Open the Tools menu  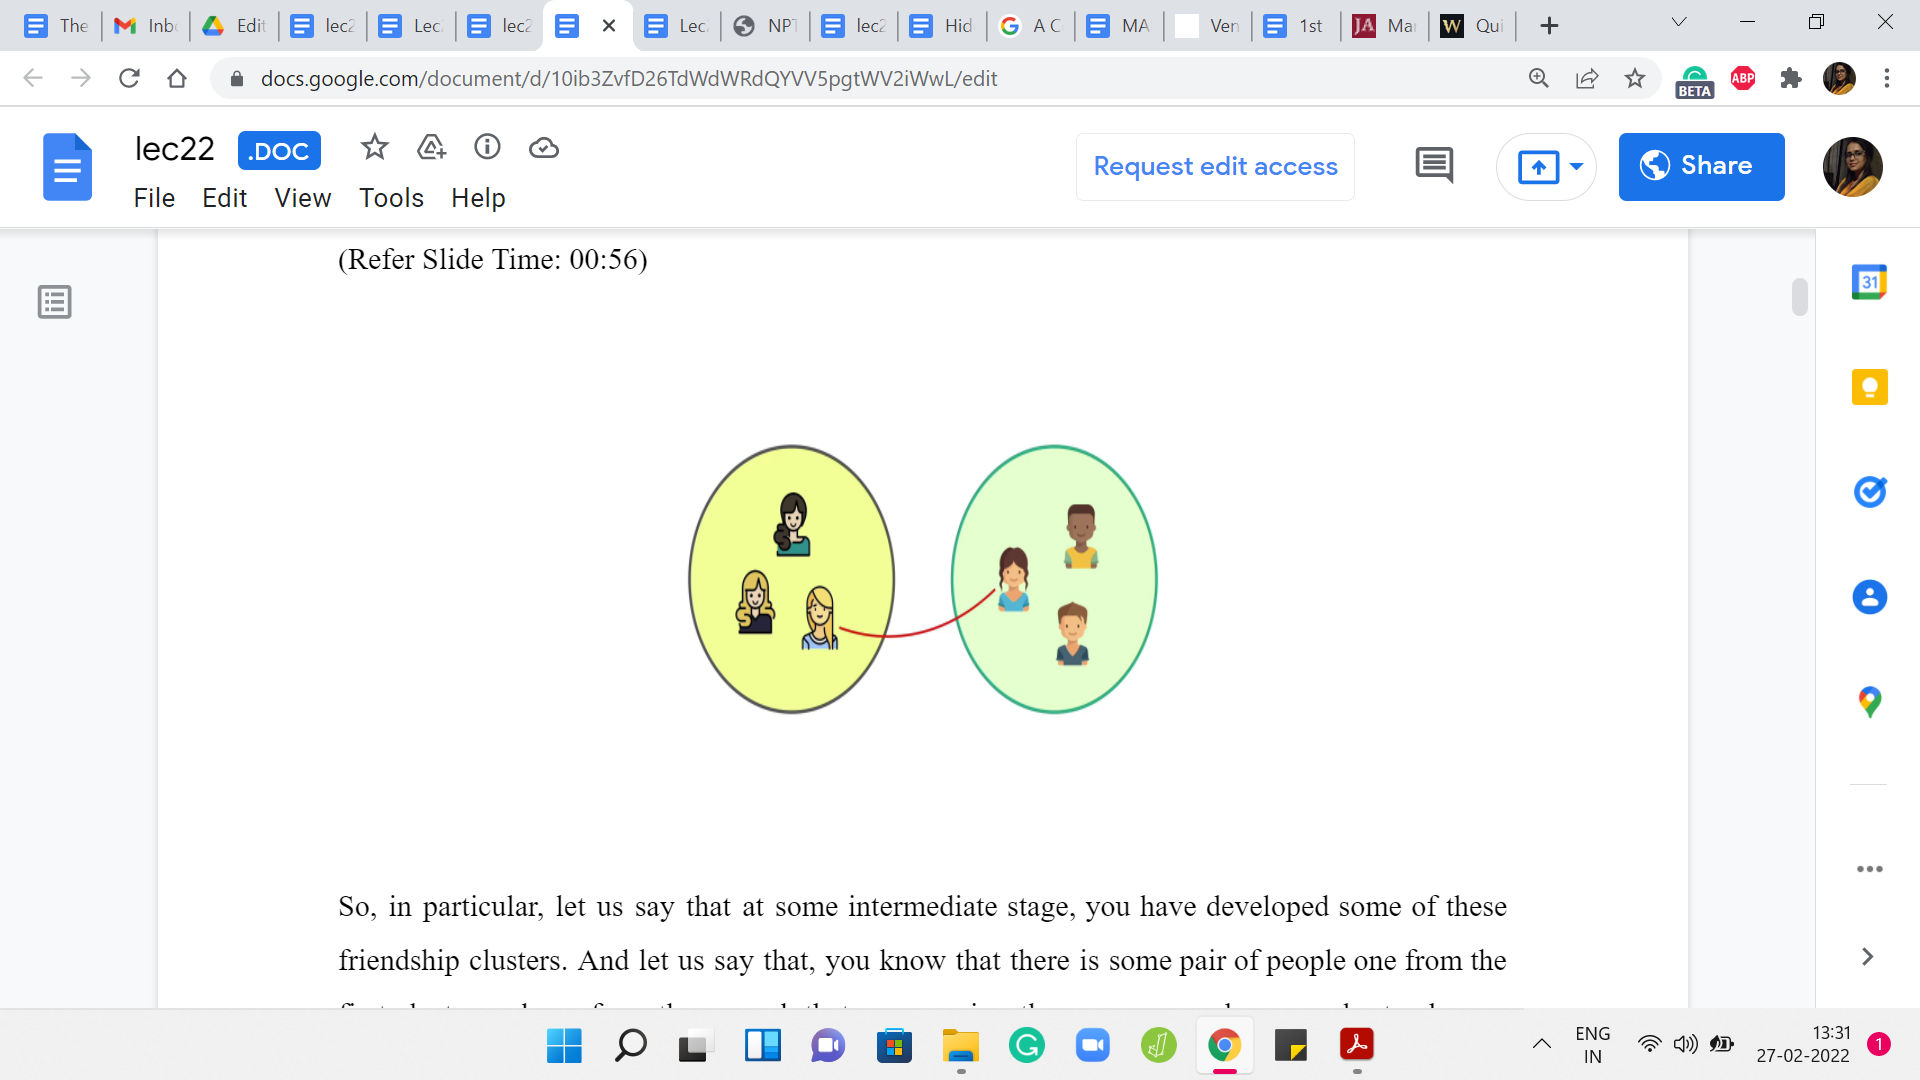[x=391, y=198]
